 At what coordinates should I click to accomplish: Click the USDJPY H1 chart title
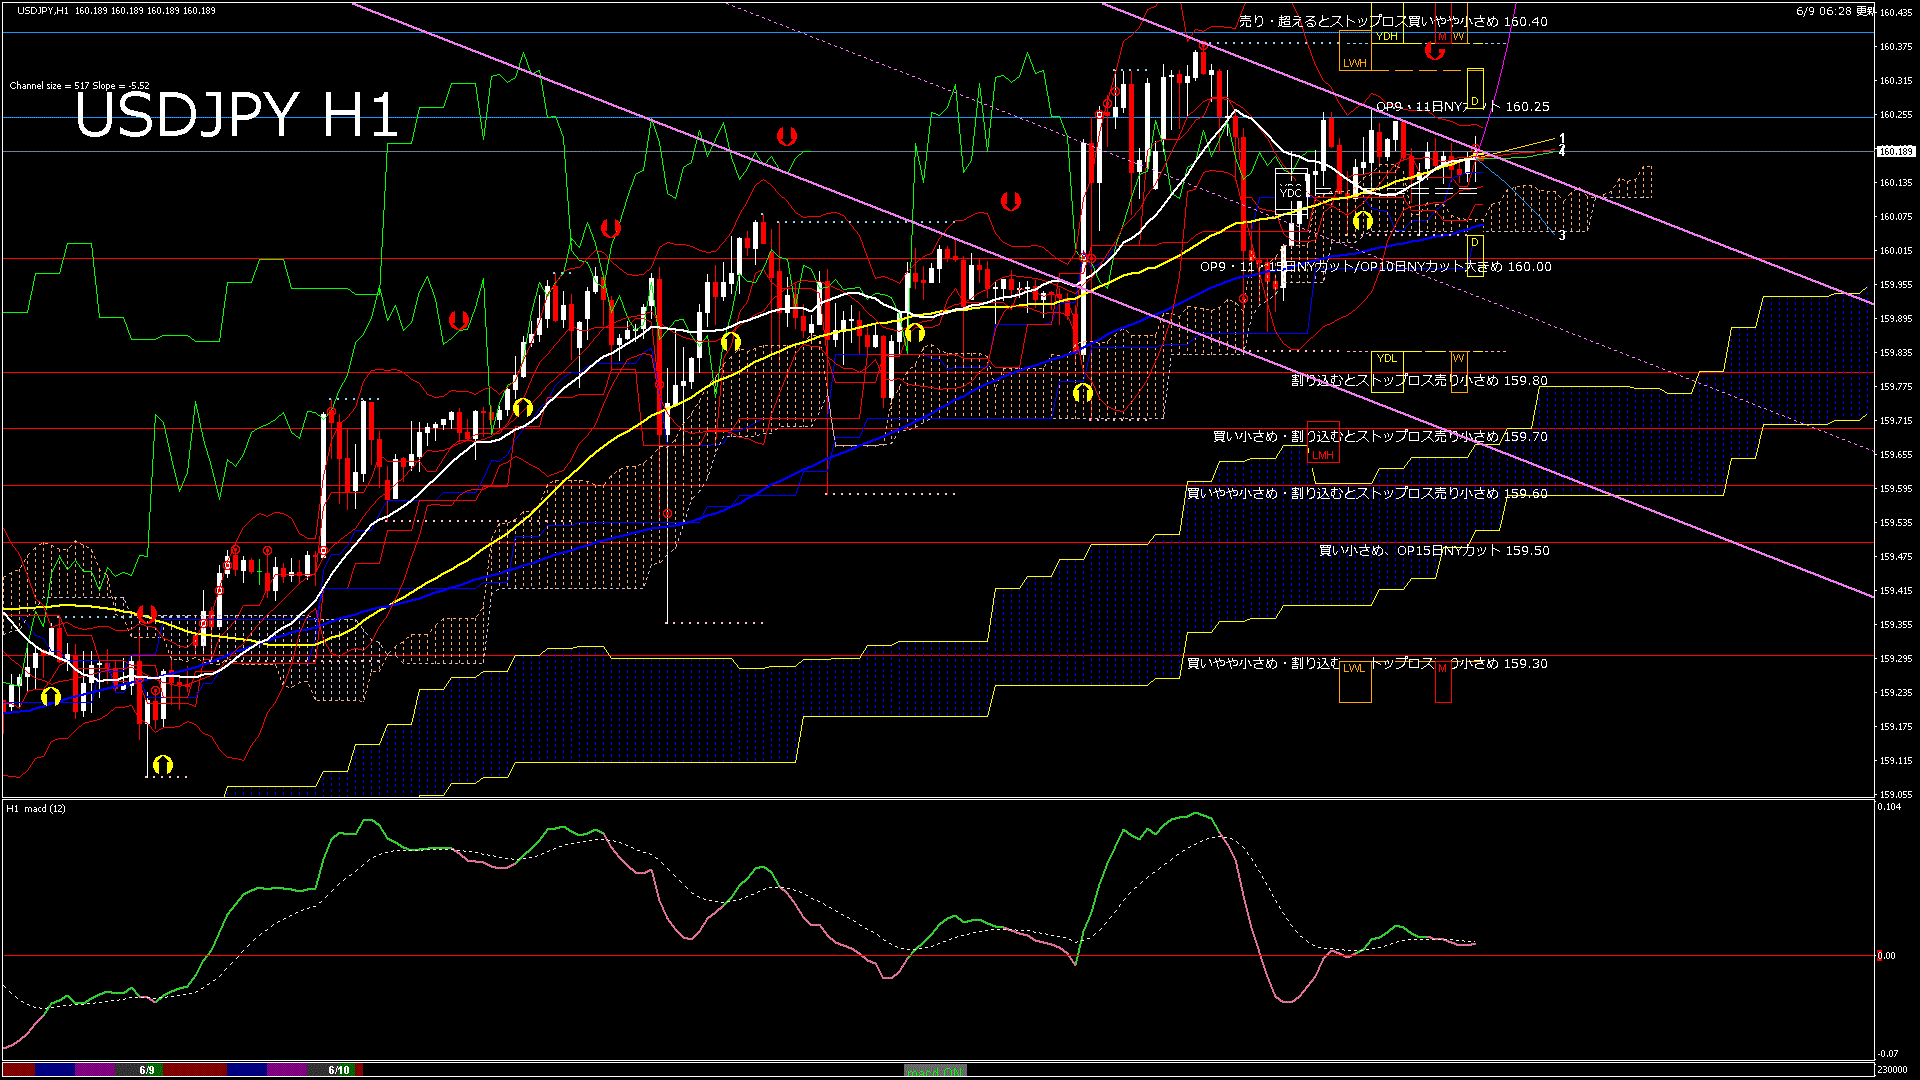(237, 114)
